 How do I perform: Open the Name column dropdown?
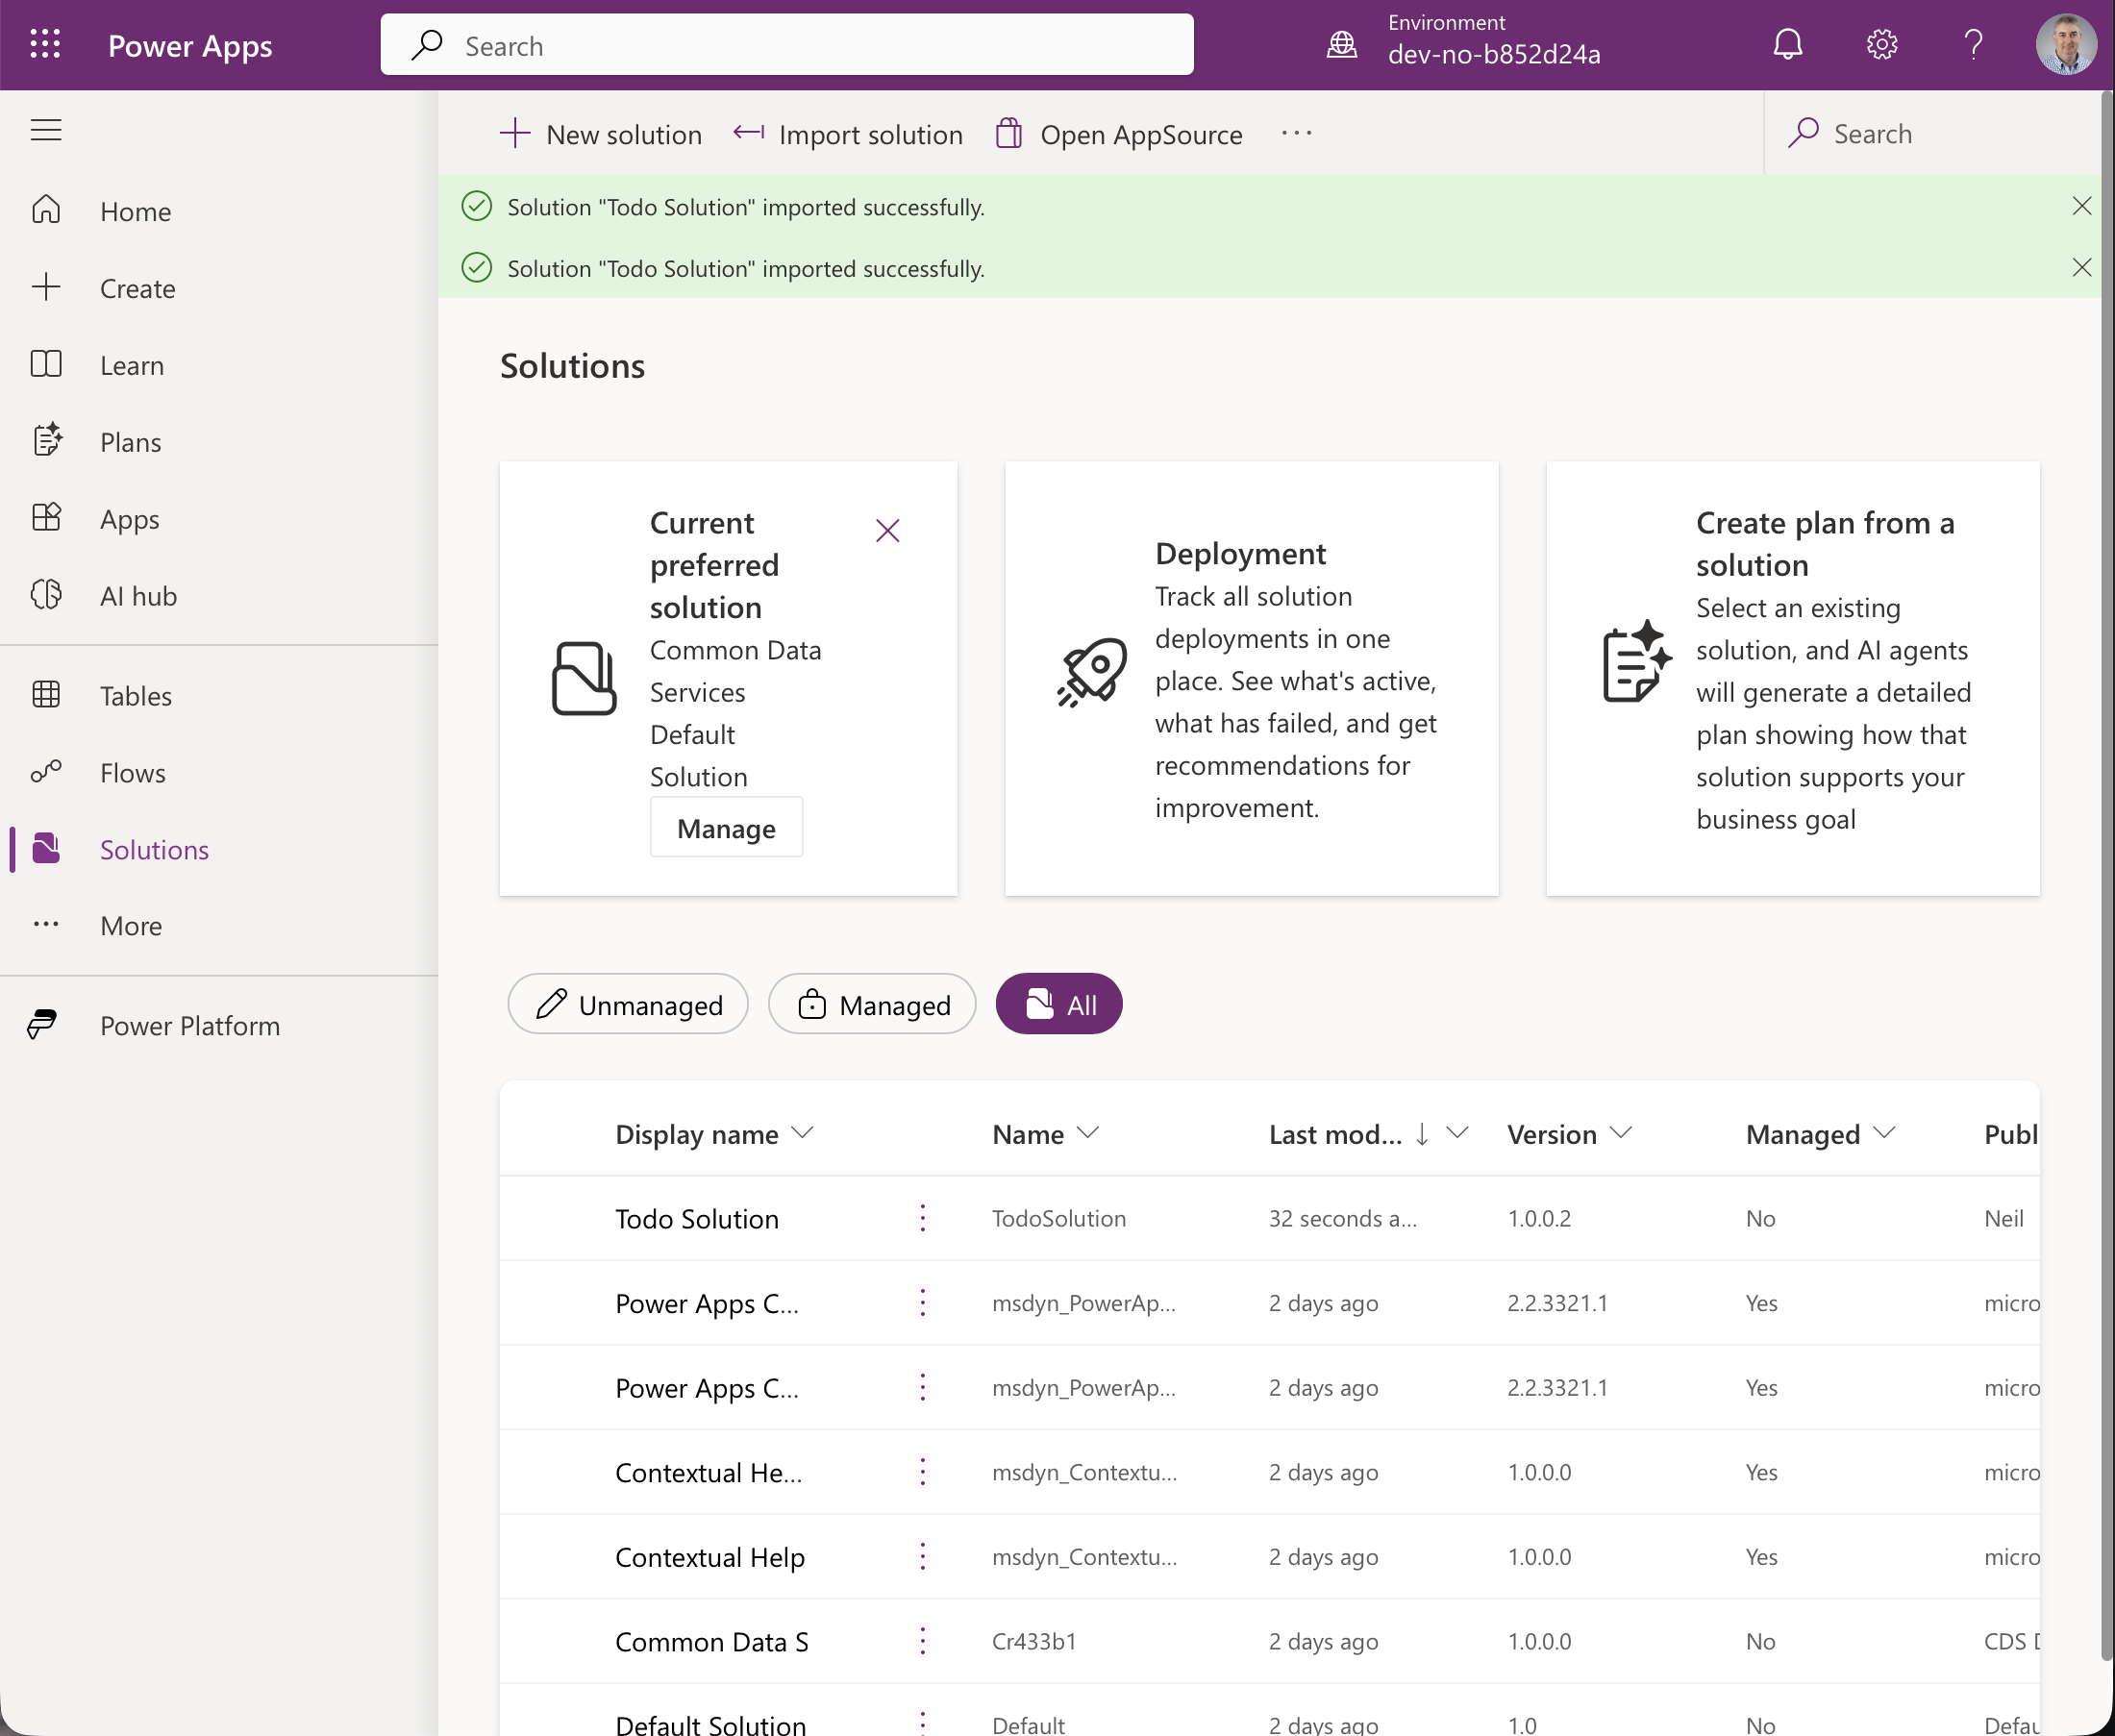(1088, 1133)
